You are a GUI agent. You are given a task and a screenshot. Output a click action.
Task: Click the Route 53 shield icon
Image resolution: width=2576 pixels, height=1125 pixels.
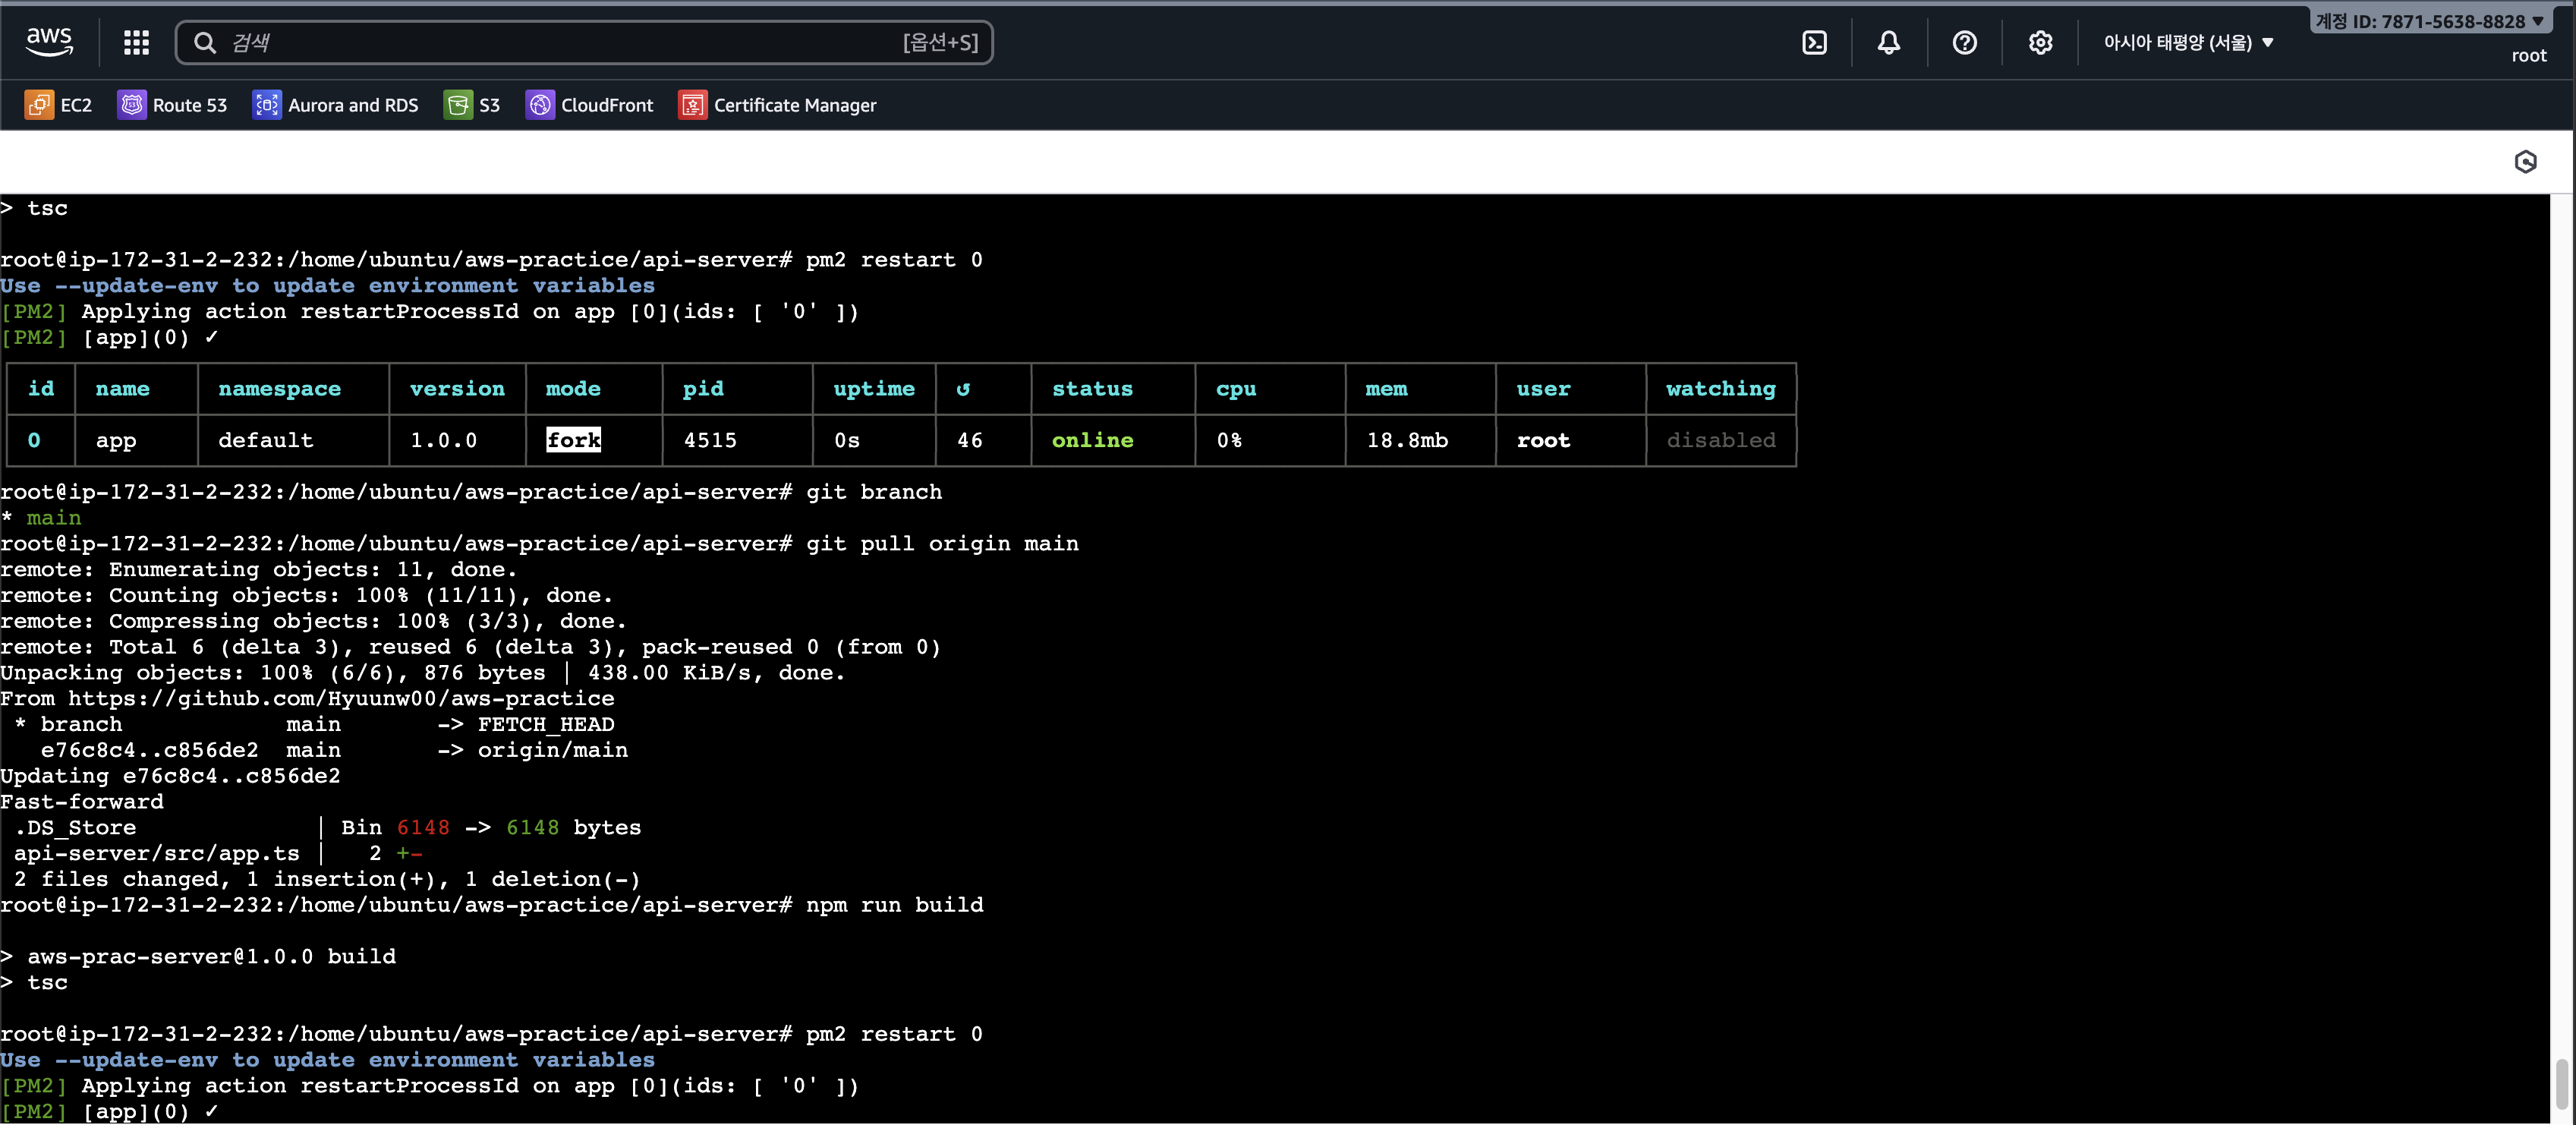click(131, 105)
